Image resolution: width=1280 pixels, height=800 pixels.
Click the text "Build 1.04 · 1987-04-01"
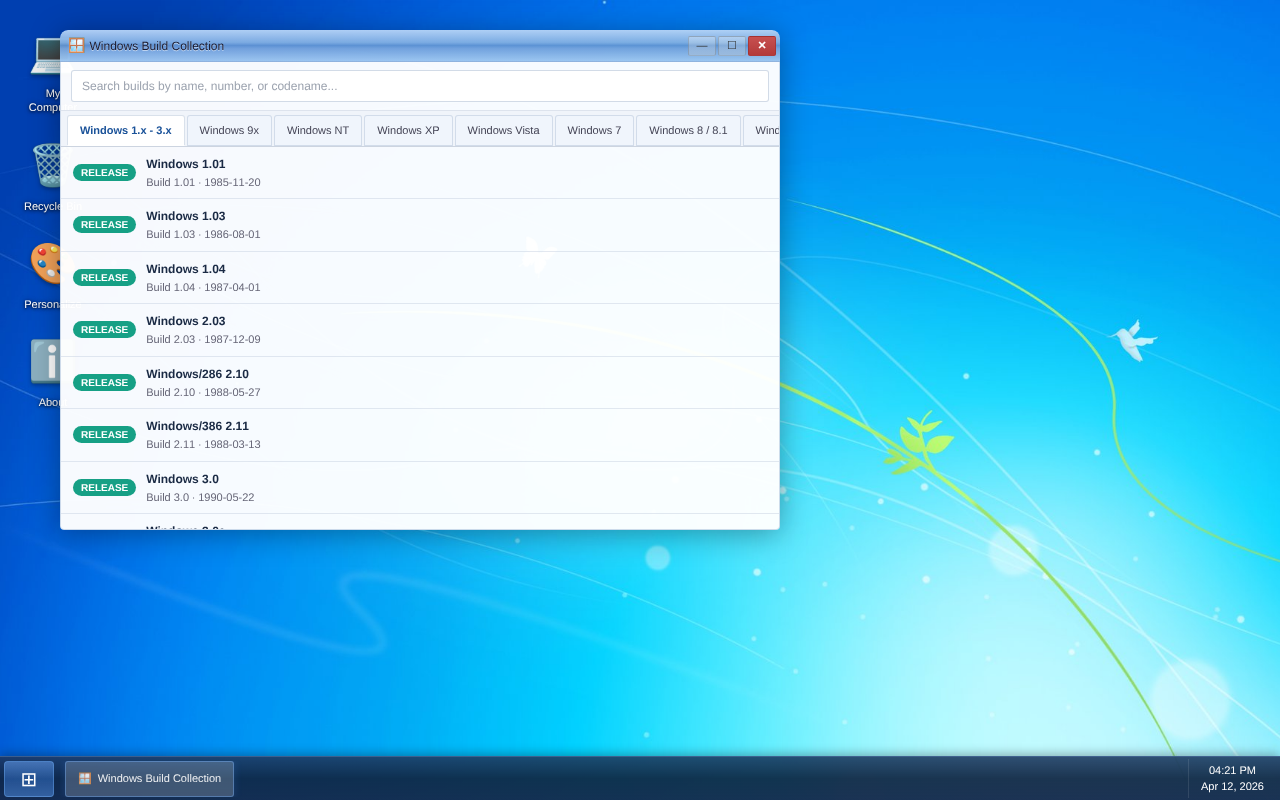click(203, 287)
